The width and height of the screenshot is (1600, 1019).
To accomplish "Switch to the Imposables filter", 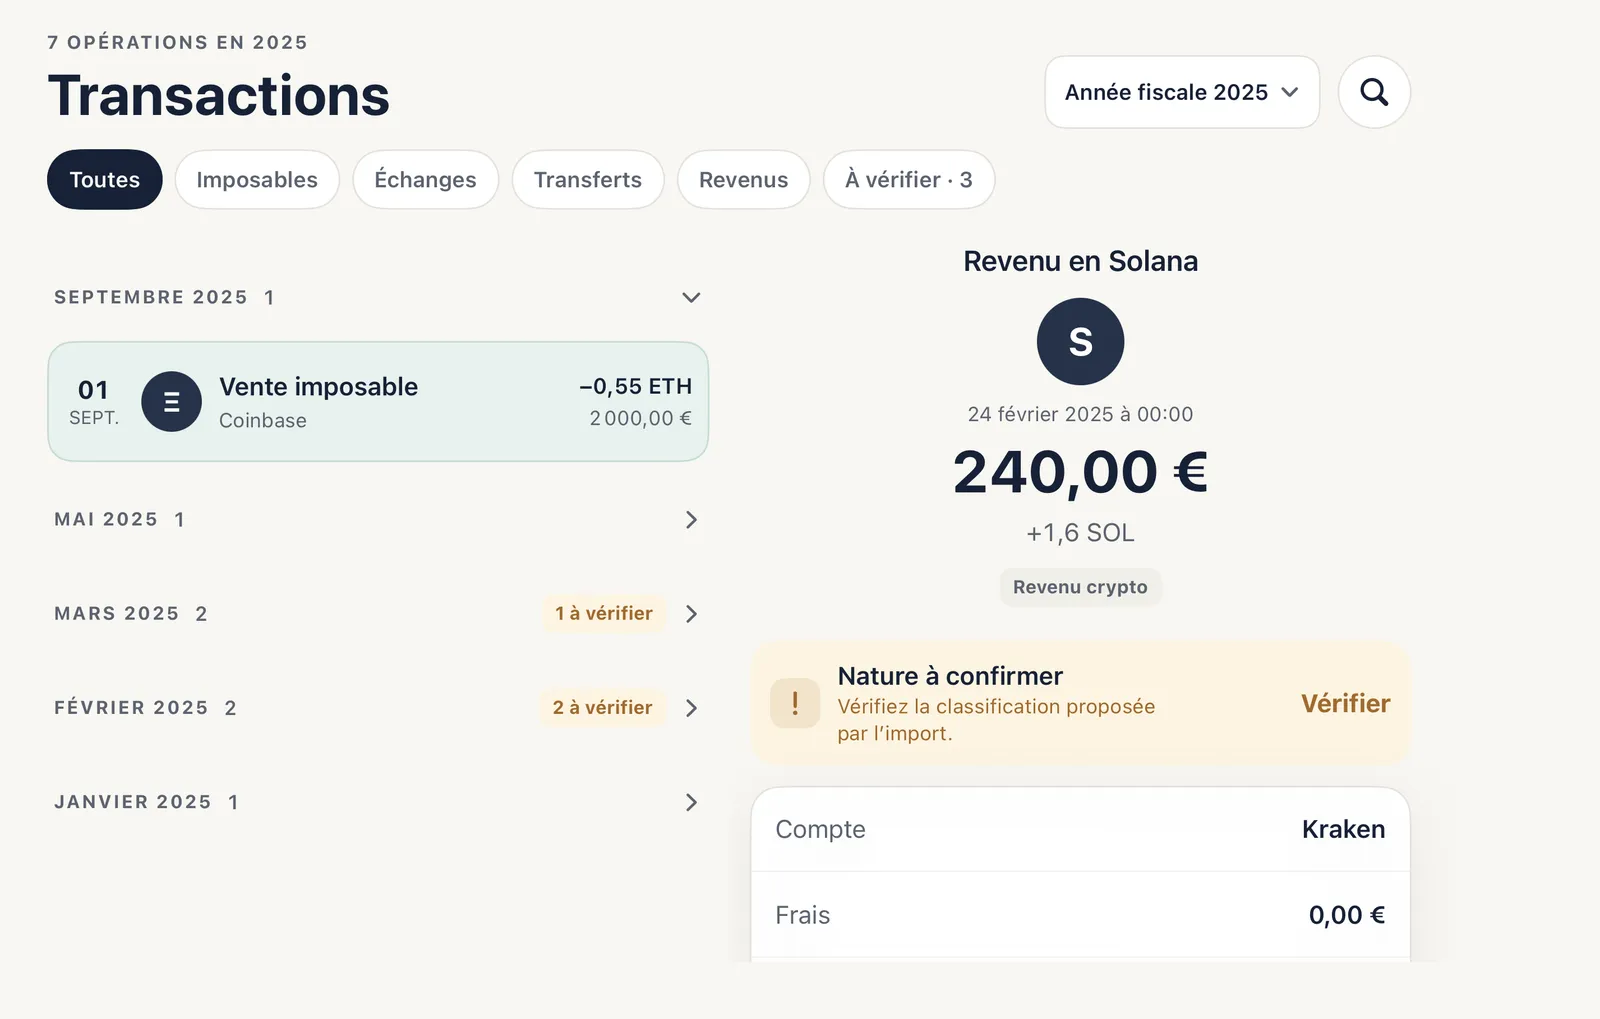I will click(257, 180).
